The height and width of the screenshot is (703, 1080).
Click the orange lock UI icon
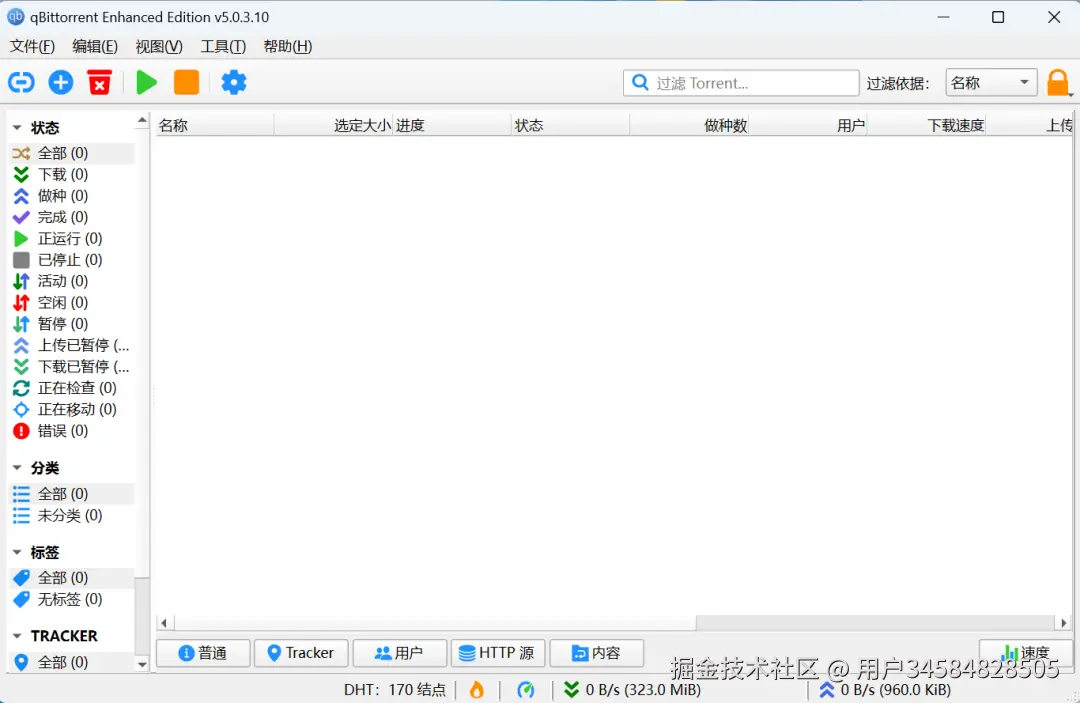pyautogui.click(x=1058, y=83)
